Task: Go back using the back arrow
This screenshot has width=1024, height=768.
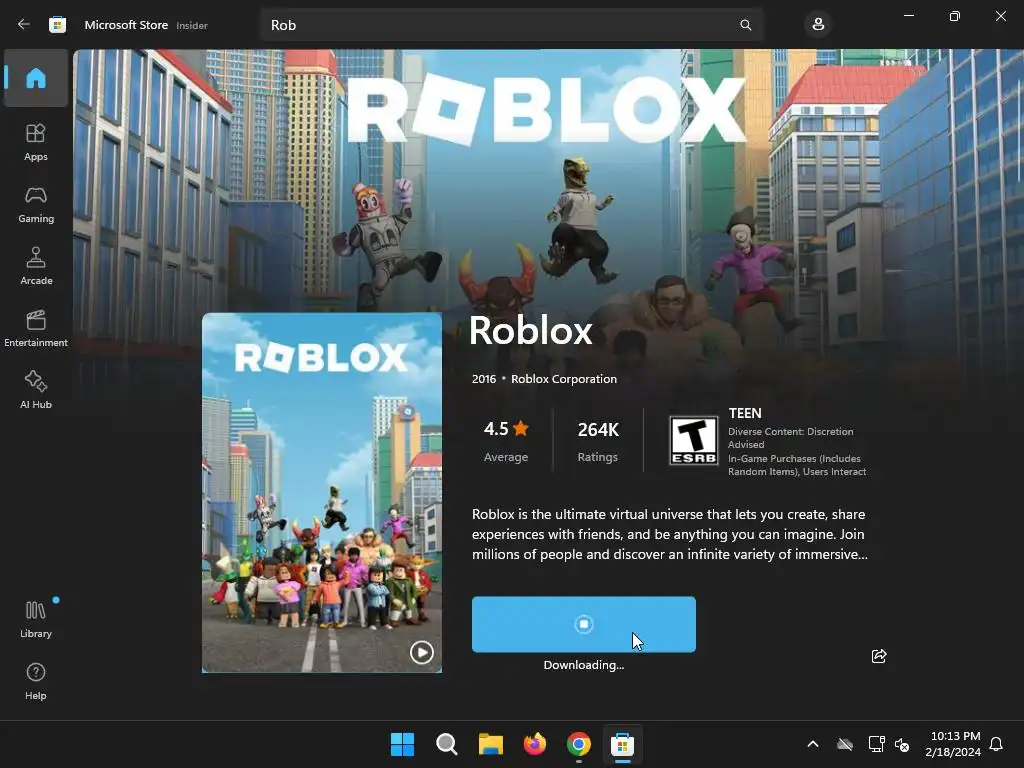Action: (24, 25)
